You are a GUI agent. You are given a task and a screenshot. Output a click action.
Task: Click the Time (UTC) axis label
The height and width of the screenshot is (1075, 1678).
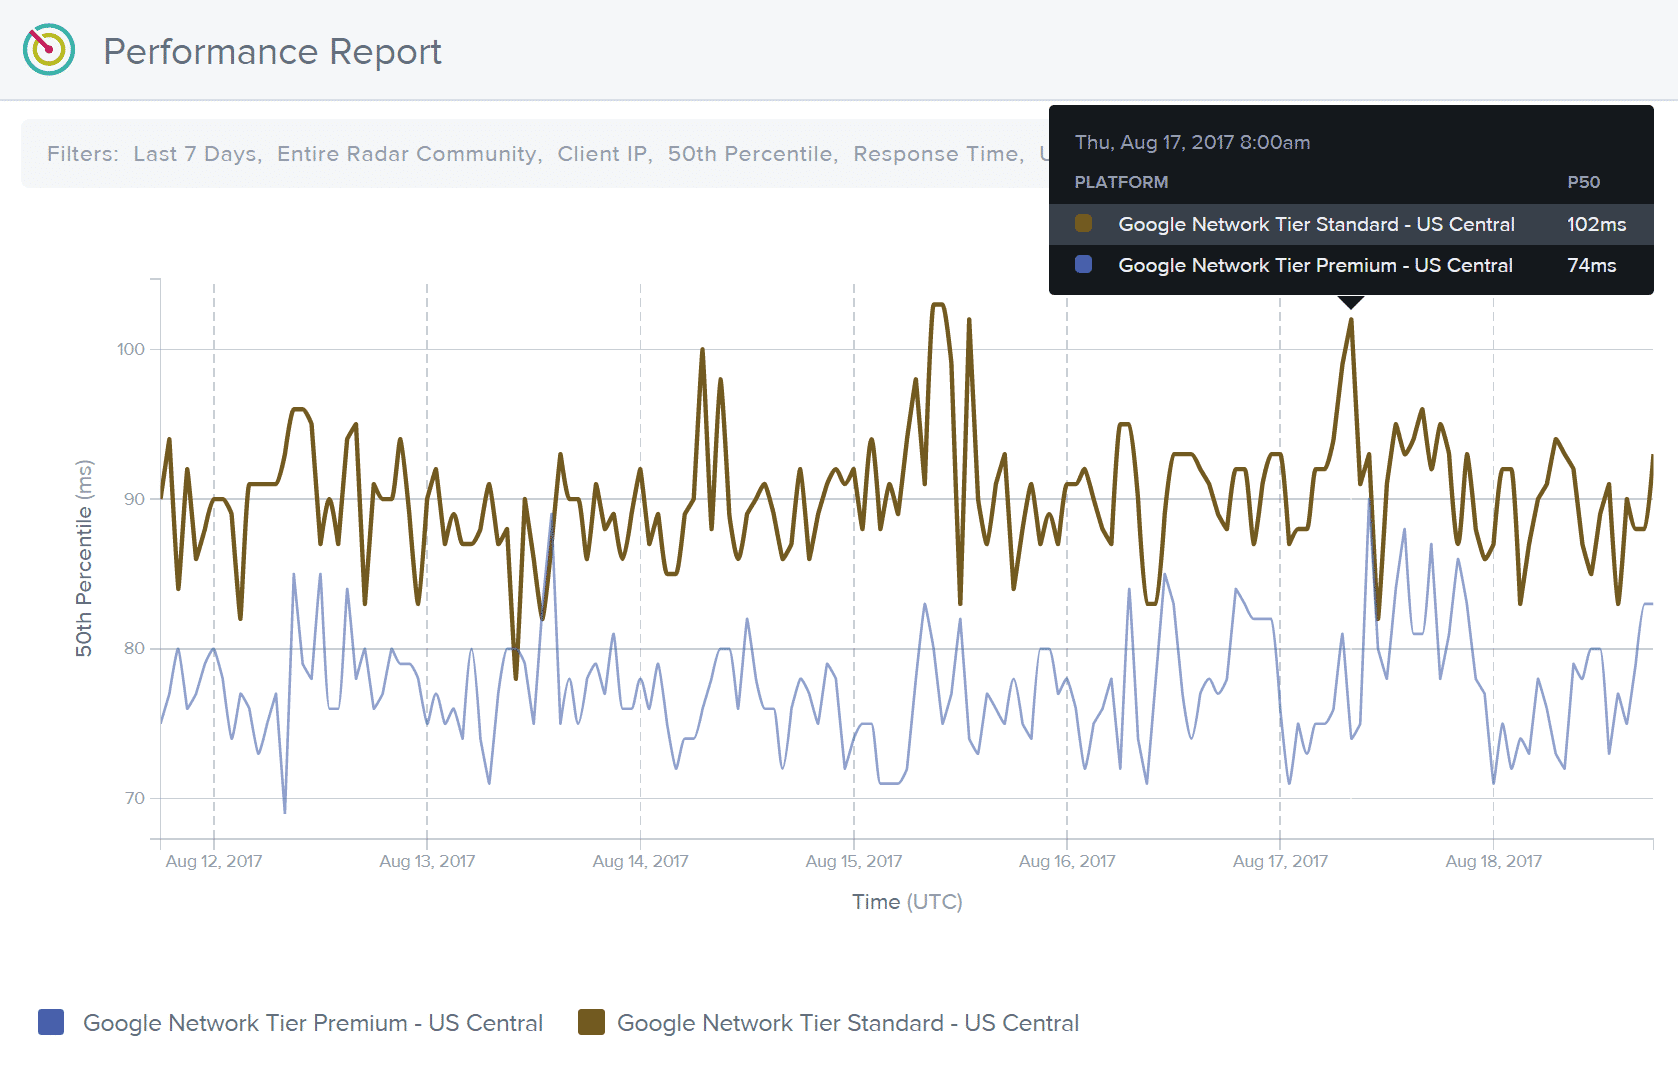tap(906, 901)
